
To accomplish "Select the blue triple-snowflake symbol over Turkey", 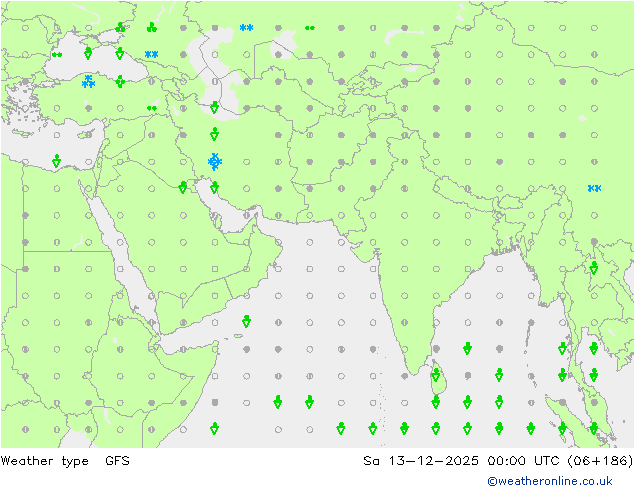I will (88, 82).
